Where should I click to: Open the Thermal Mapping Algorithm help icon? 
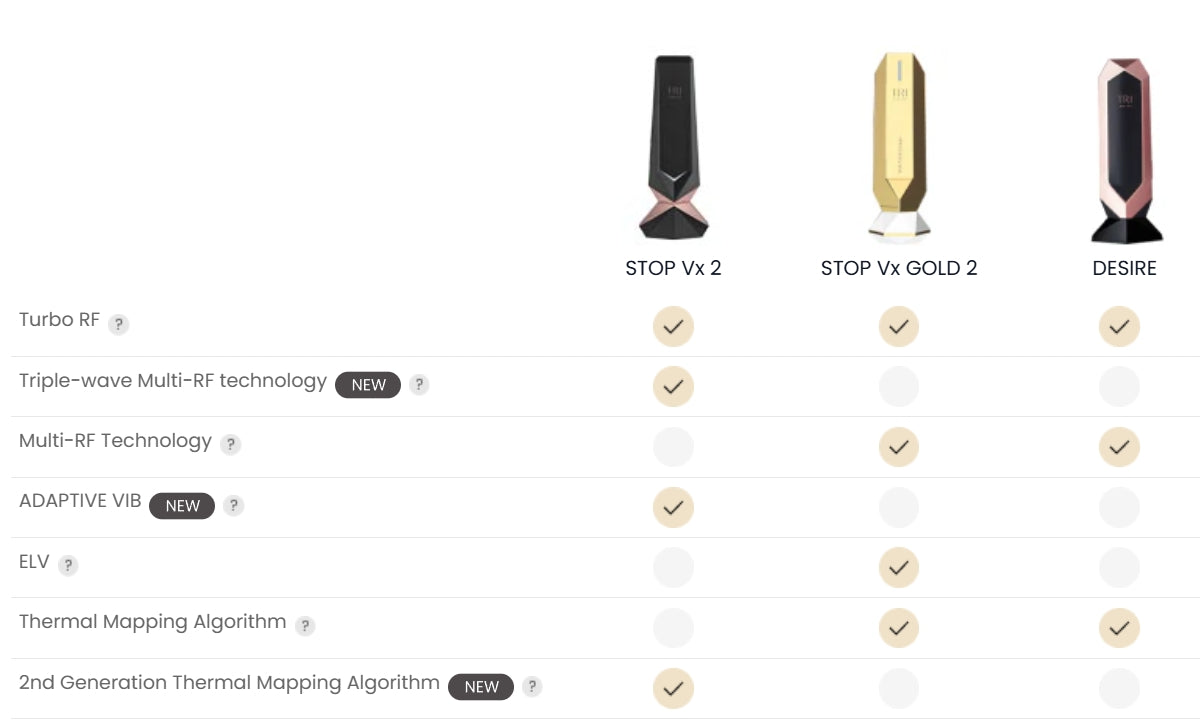303,624
